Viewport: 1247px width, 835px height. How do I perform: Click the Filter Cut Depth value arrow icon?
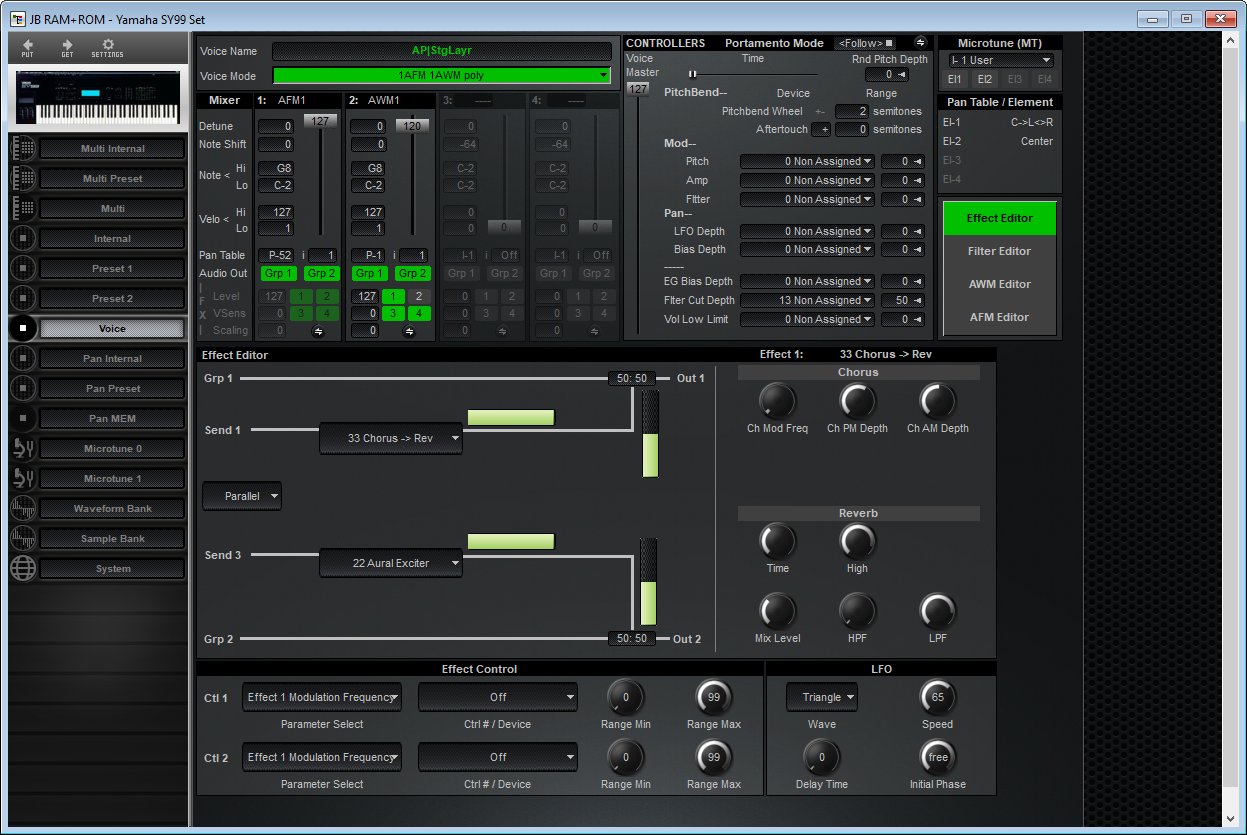point(917,301)
